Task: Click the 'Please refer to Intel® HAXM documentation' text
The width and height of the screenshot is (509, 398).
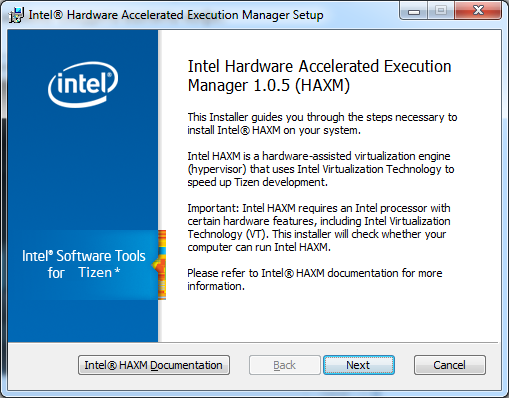Action: pyautogui.click(x=315, y=280)
